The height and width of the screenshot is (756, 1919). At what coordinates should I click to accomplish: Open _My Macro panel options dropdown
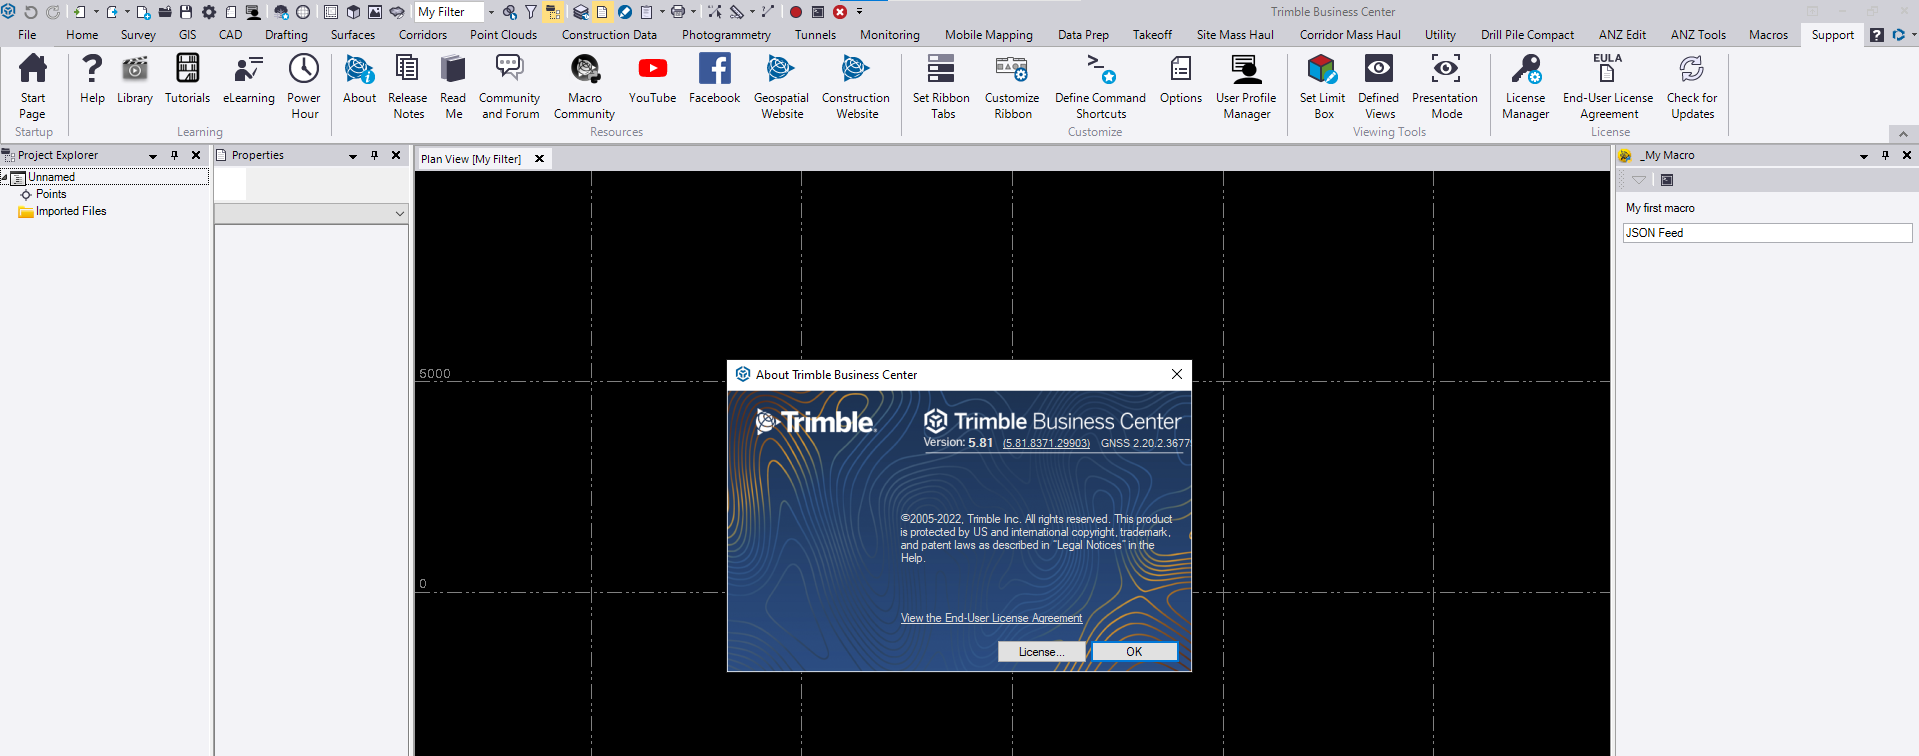pos(1864,156)
